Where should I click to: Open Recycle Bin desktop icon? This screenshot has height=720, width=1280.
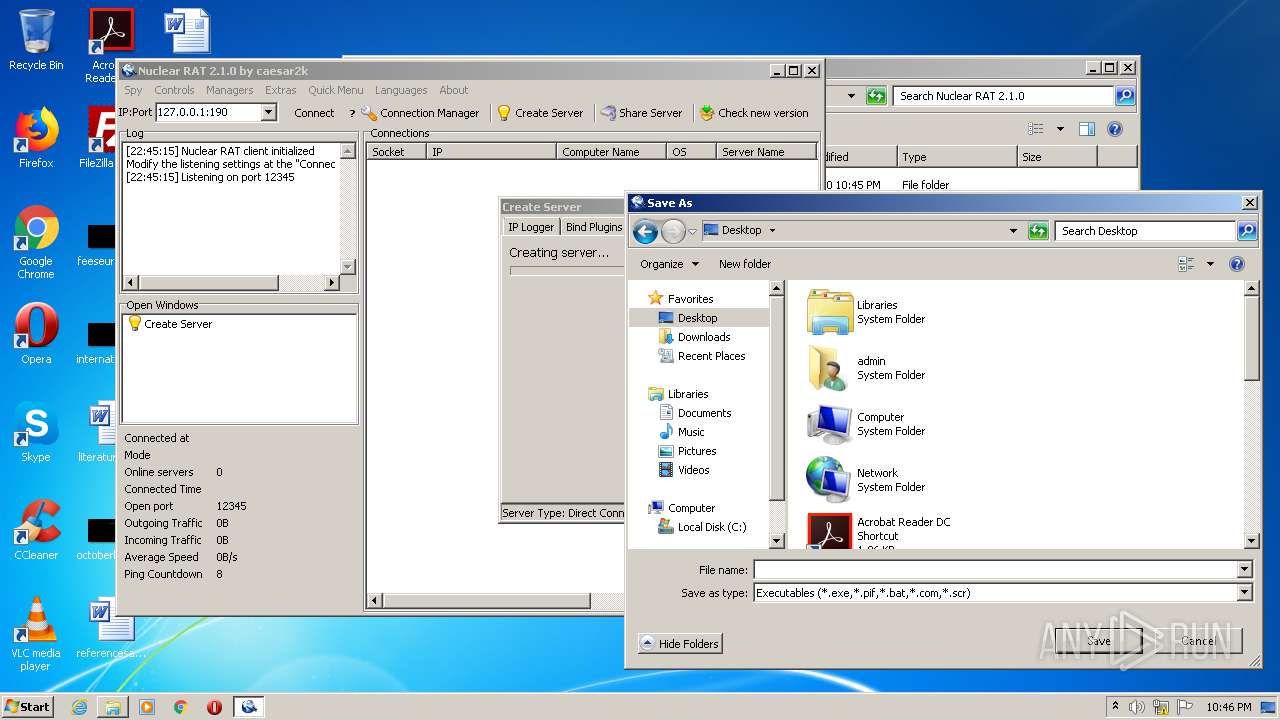tap(36, 40)
